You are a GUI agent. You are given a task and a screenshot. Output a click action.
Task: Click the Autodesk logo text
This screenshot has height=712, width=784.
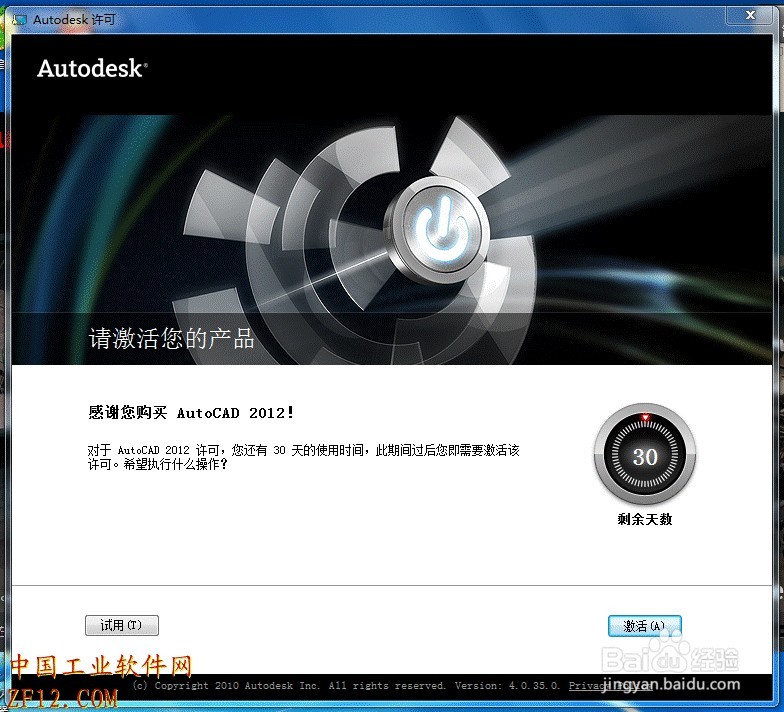pos(92,68)
